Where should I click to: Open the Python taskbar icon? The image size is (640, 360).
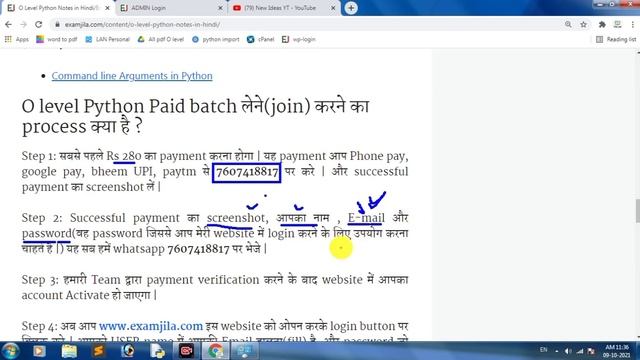tap(157, 351)
